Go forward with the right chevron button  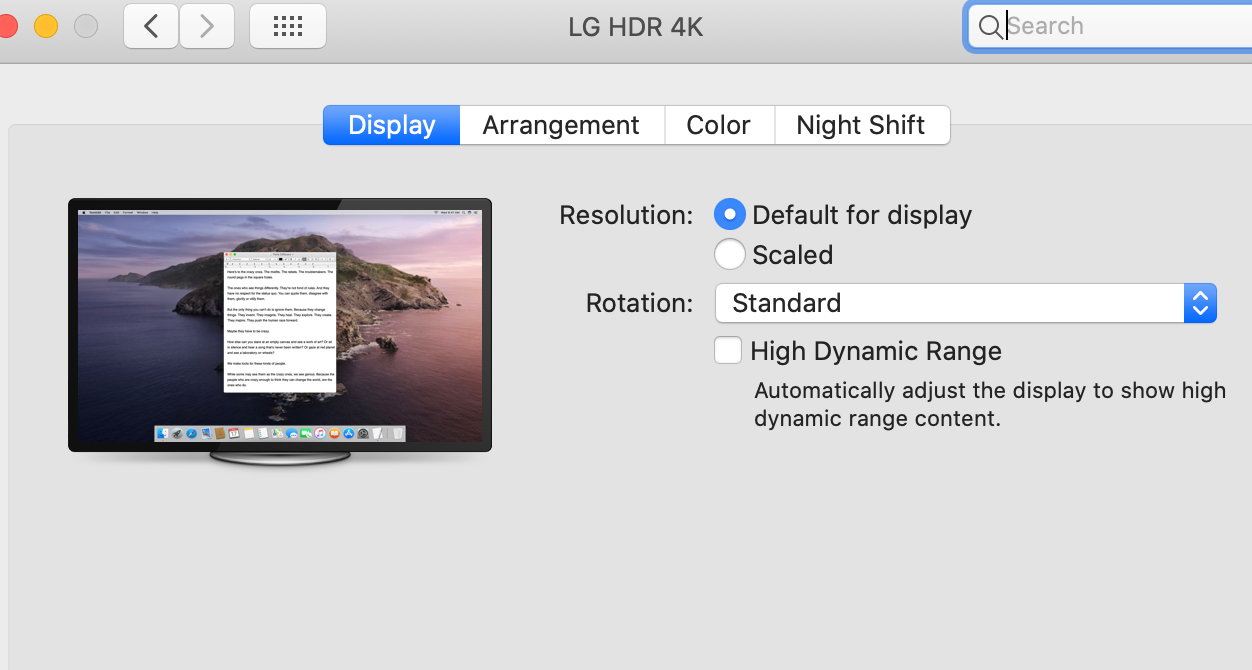pyautogui.click(x=207, y=26)
